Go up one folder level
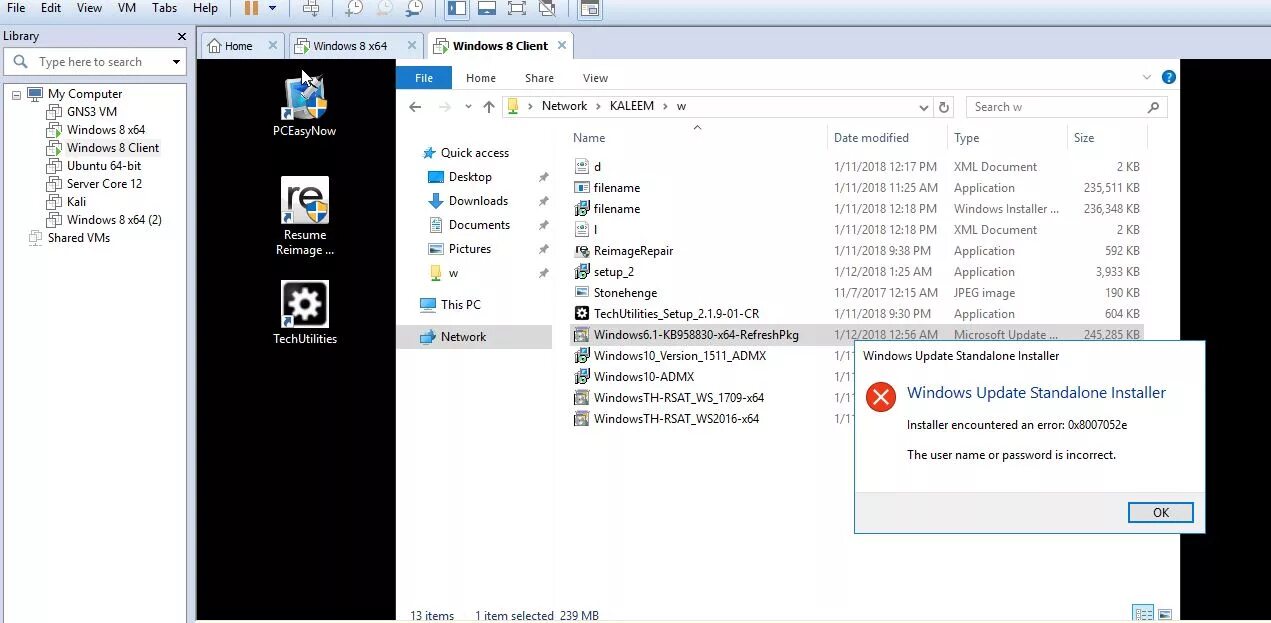1271x623 pixels. click(x=489, y=107)
